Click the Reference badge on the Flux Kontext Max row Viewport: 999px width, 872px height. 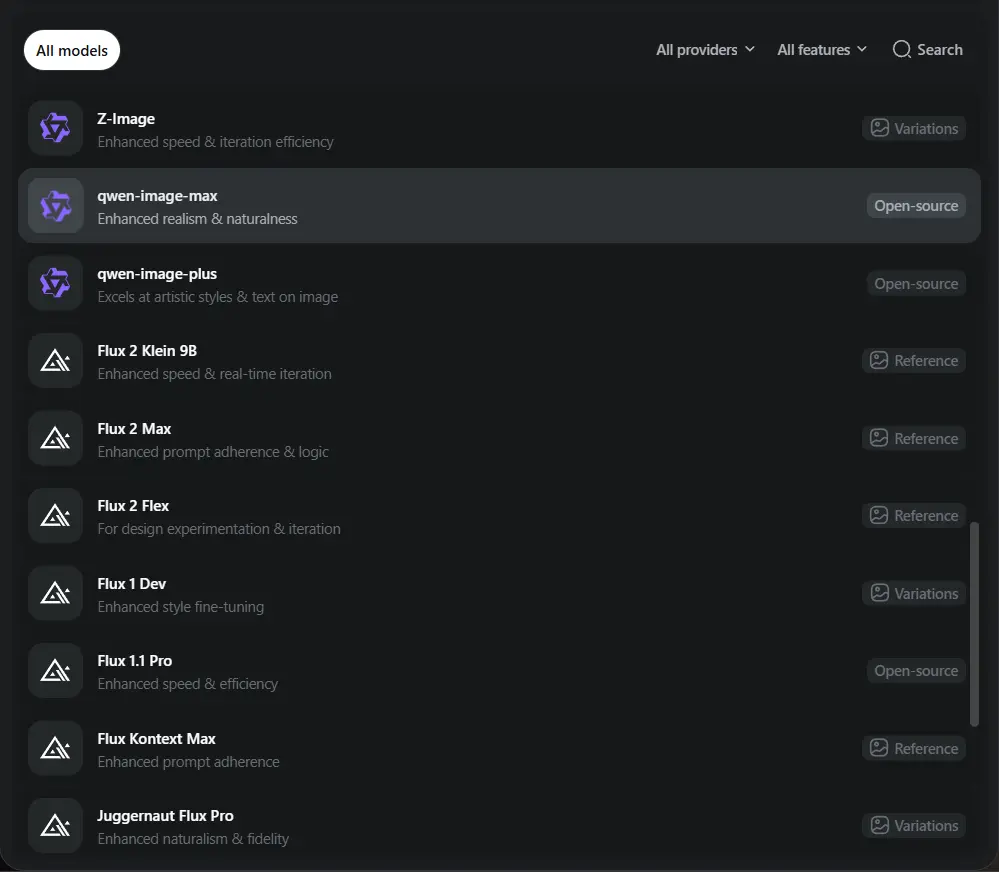click(914, 748)
